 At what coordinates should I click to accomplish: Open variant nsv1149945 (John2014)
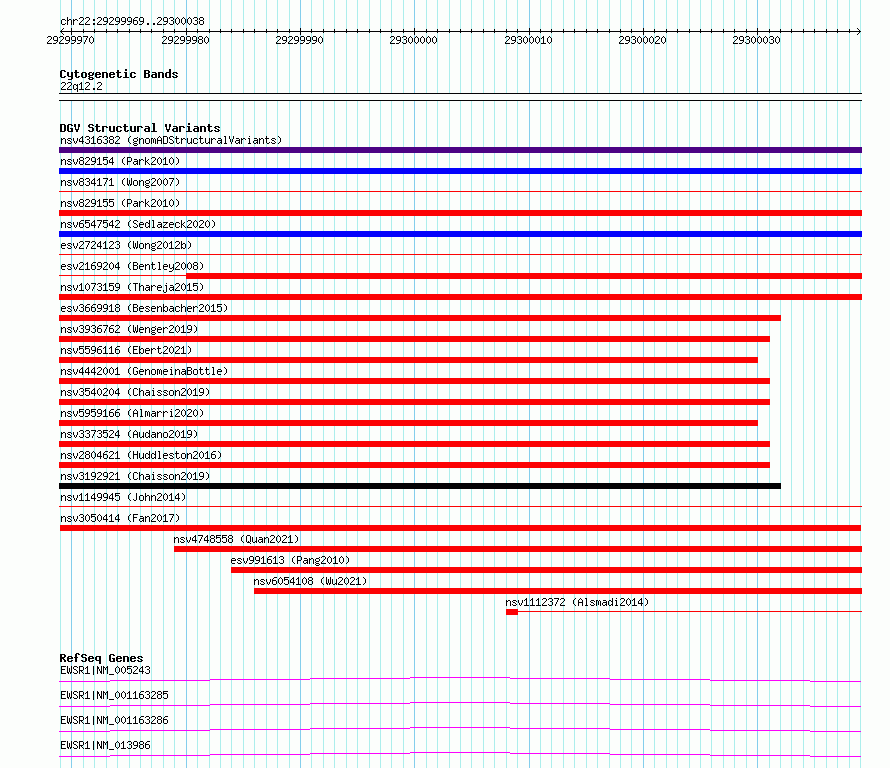(x=123, y=497)
